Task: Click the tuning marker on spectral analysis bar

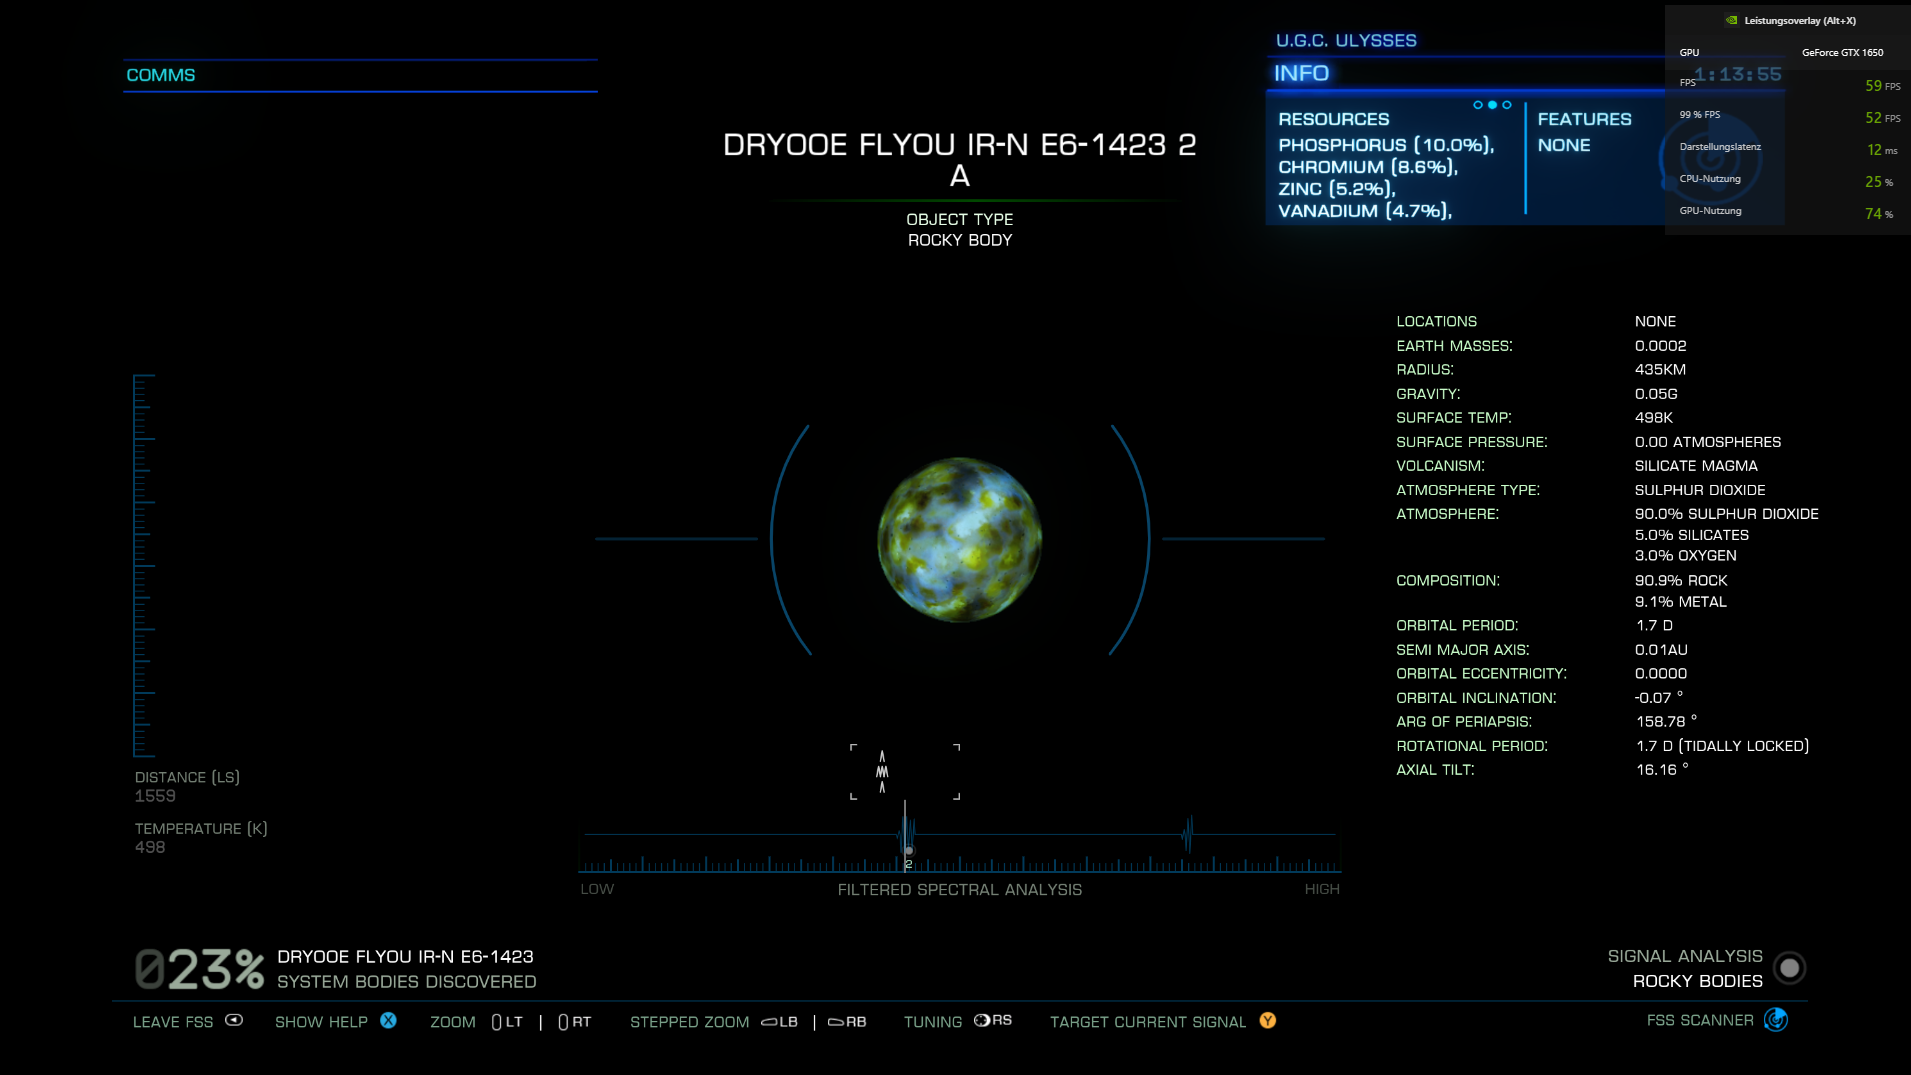Action: click(x=907, y=850)
